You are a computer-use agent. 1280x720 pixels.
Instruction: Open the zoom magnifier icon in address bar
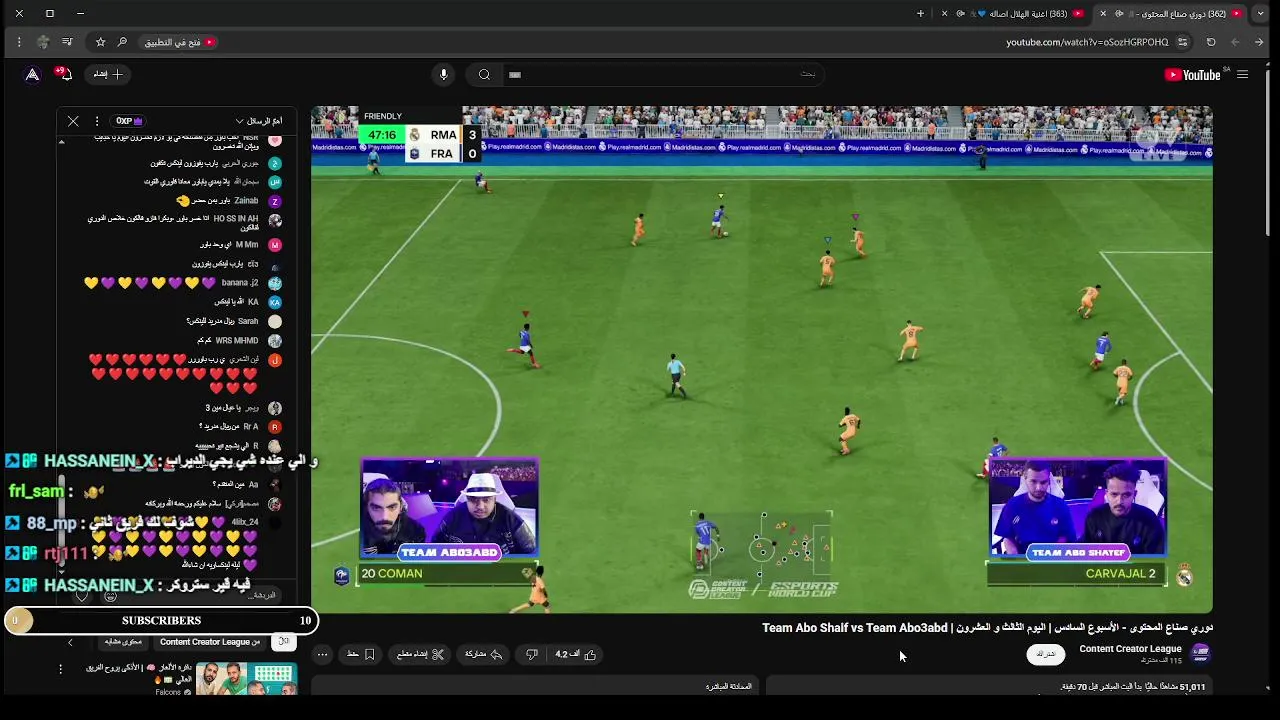point(122,42)
